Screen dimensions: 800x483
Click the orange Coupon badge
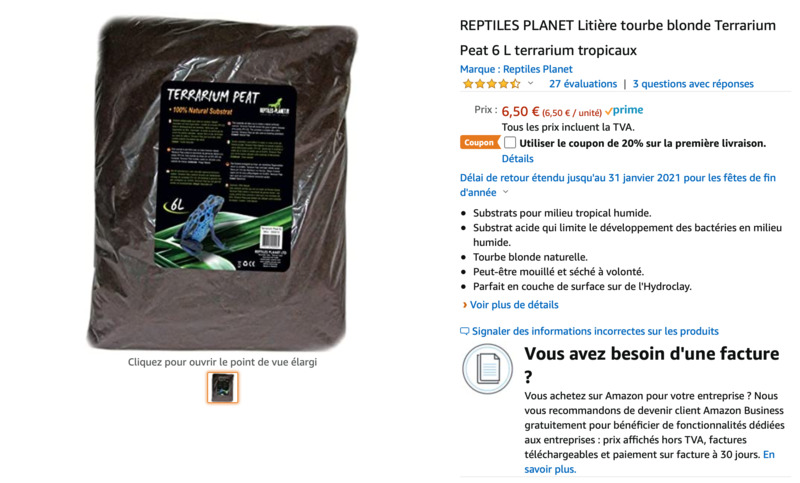[x=480, y=142]
